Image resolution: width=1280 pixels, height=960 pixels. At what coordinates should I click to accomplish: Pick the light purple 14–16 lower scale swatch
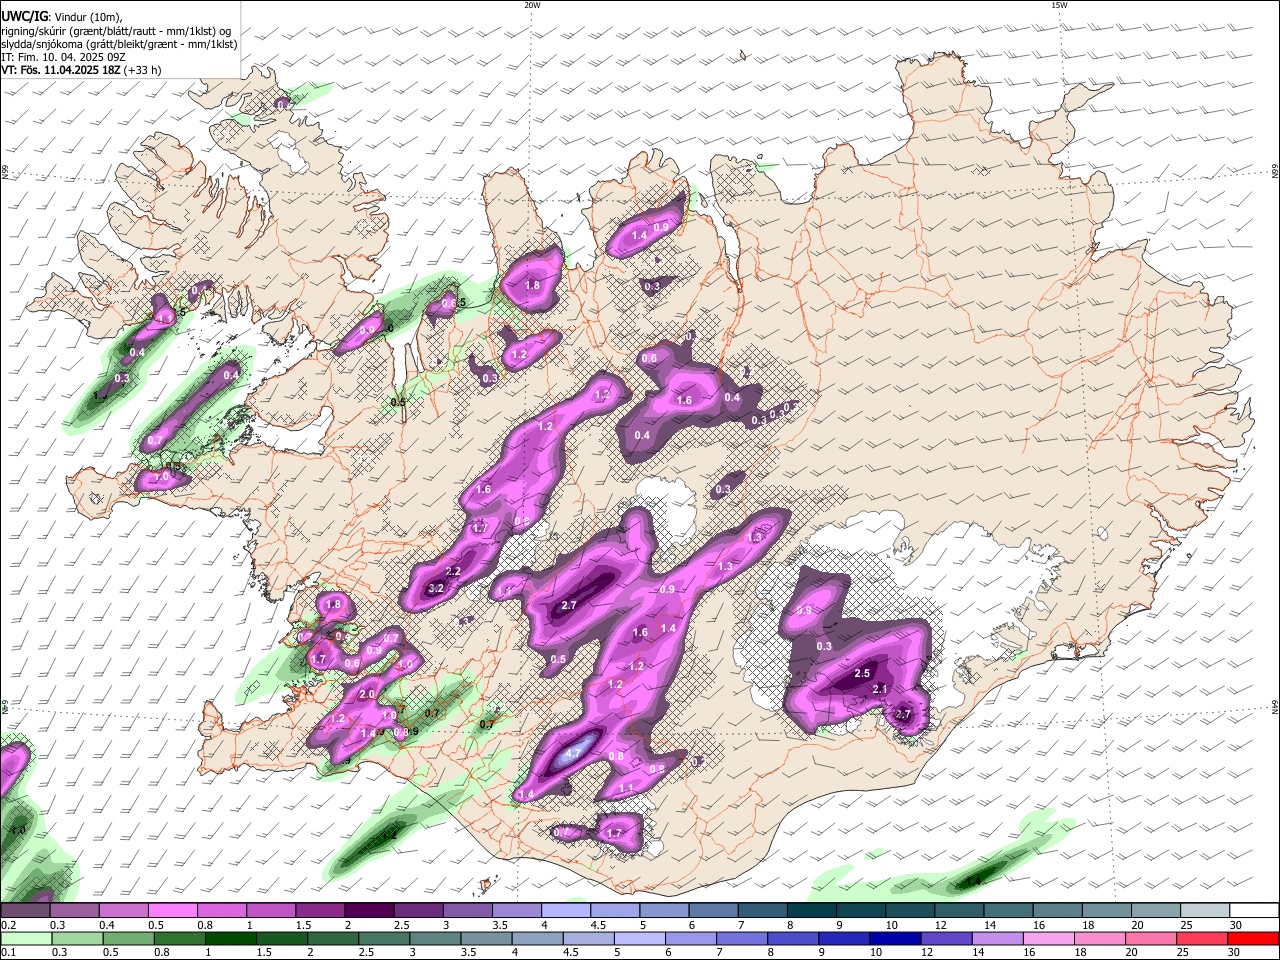pos(998,938)
